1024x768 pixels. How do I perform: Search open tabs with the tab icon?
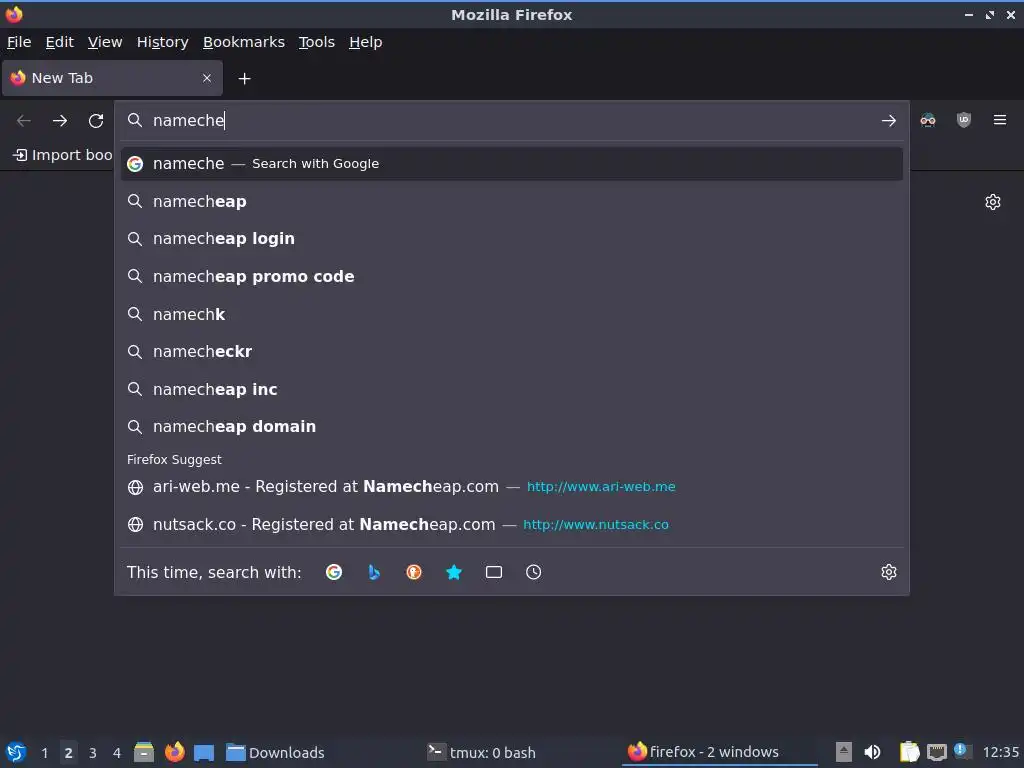click(494, 572)
